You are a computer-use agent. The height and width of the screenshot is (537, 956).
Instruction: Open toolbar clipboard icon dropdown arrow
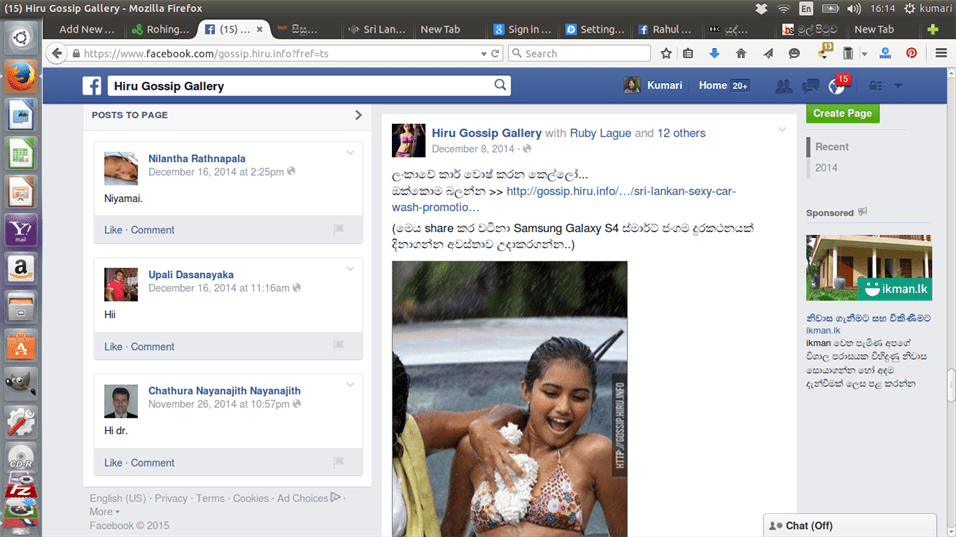coord(865,54)
